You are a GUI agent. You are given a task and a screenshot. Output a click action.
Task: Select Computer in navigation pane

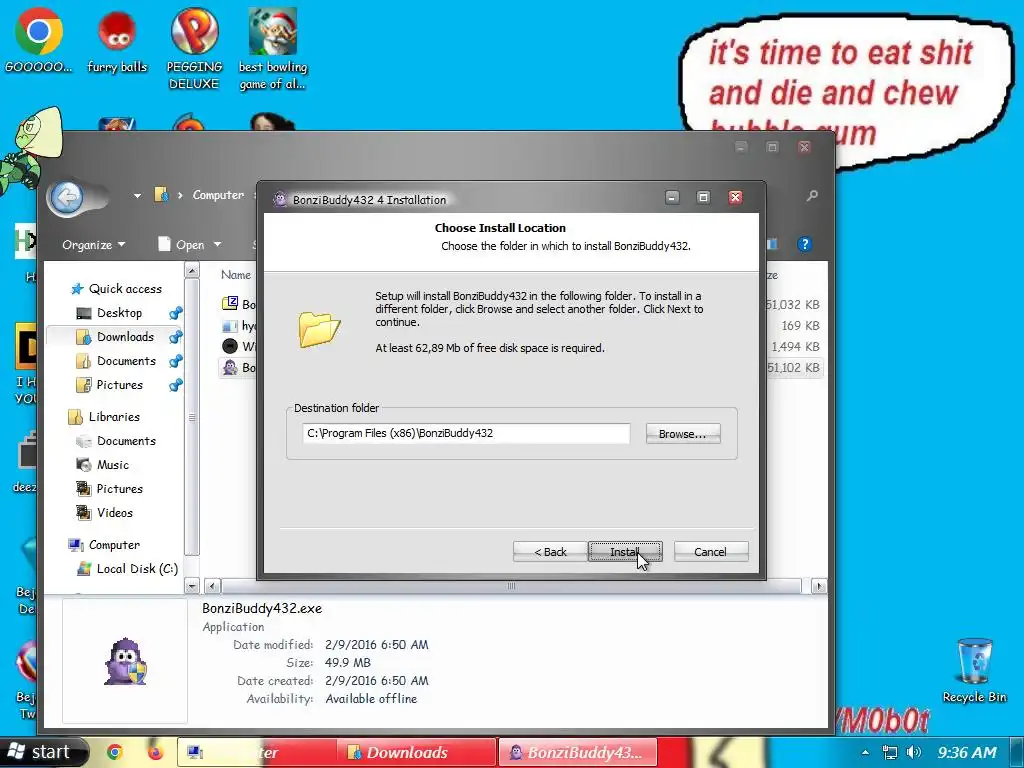(x=104, y=545)
